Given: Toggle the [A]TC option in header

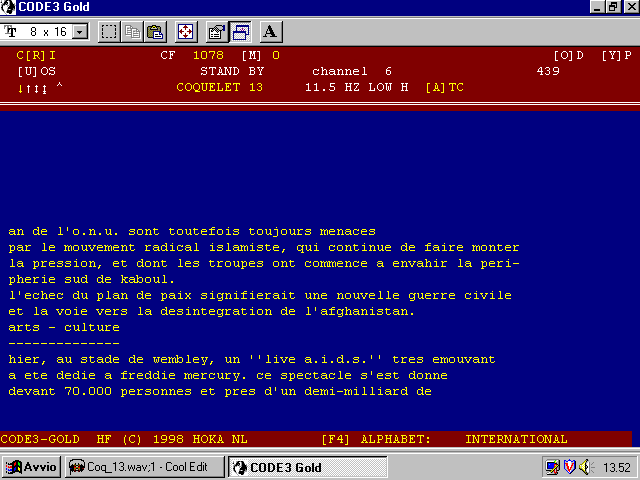Looking at the screenshot, I should [x=444, y=87].
